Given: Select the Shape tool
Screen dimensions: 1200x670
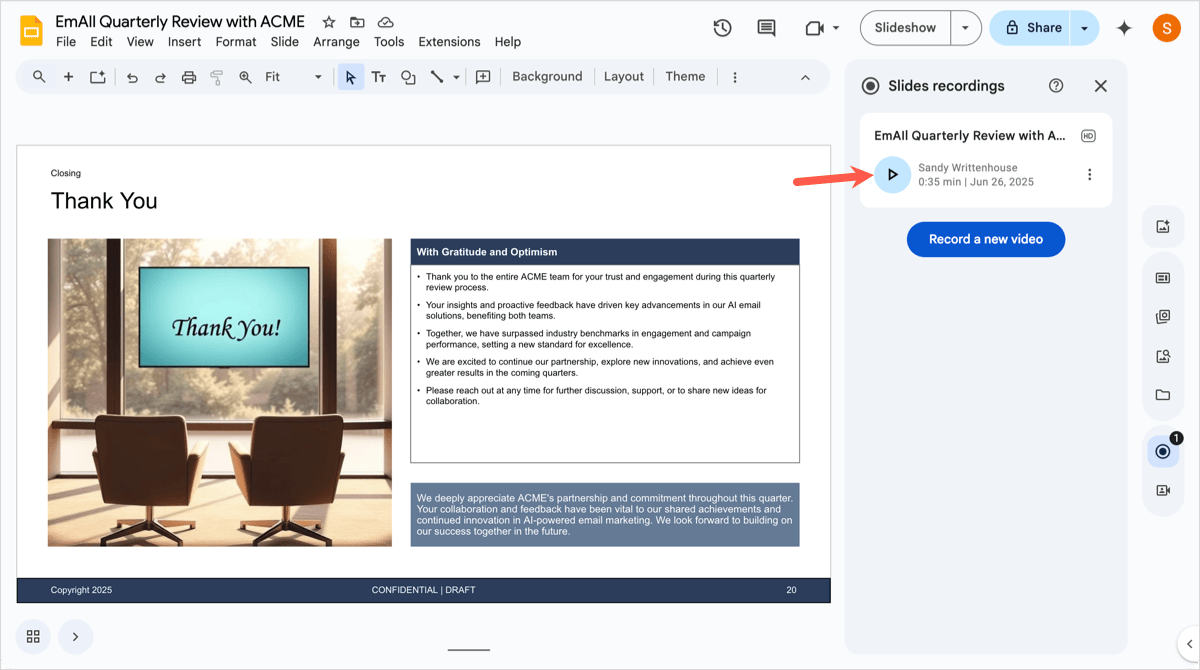Looking at the screenshot, I should (x=408, y=77).
